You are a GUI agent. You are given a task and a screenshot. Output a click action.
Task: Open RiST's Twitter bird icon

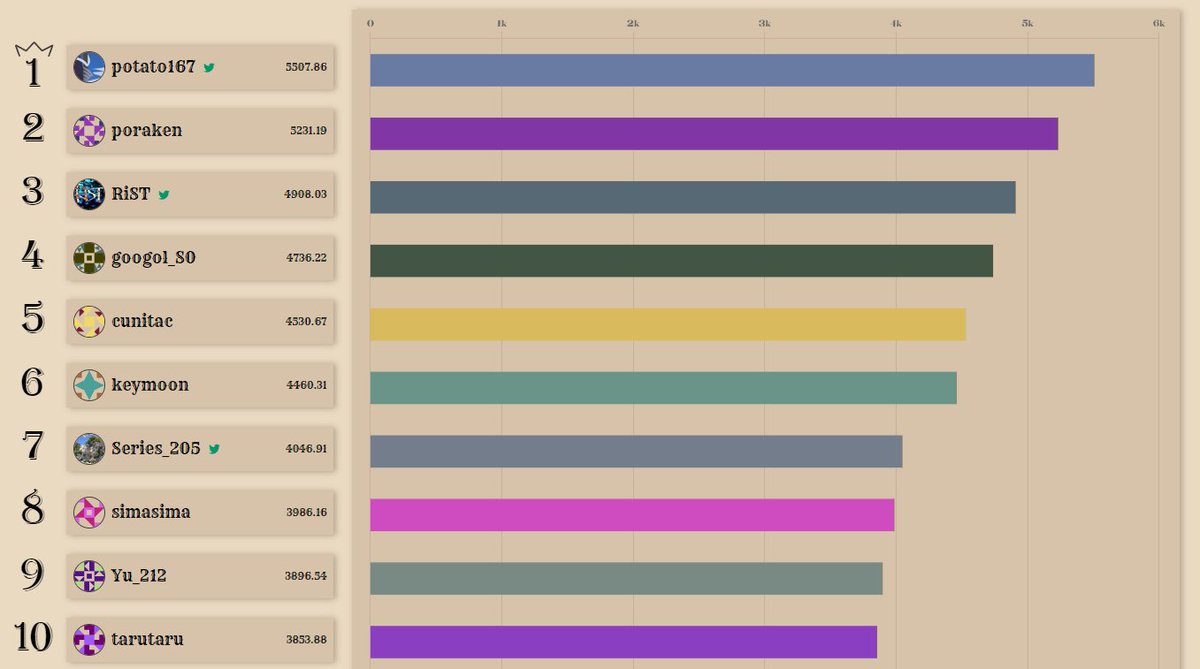tap(164, 195)
